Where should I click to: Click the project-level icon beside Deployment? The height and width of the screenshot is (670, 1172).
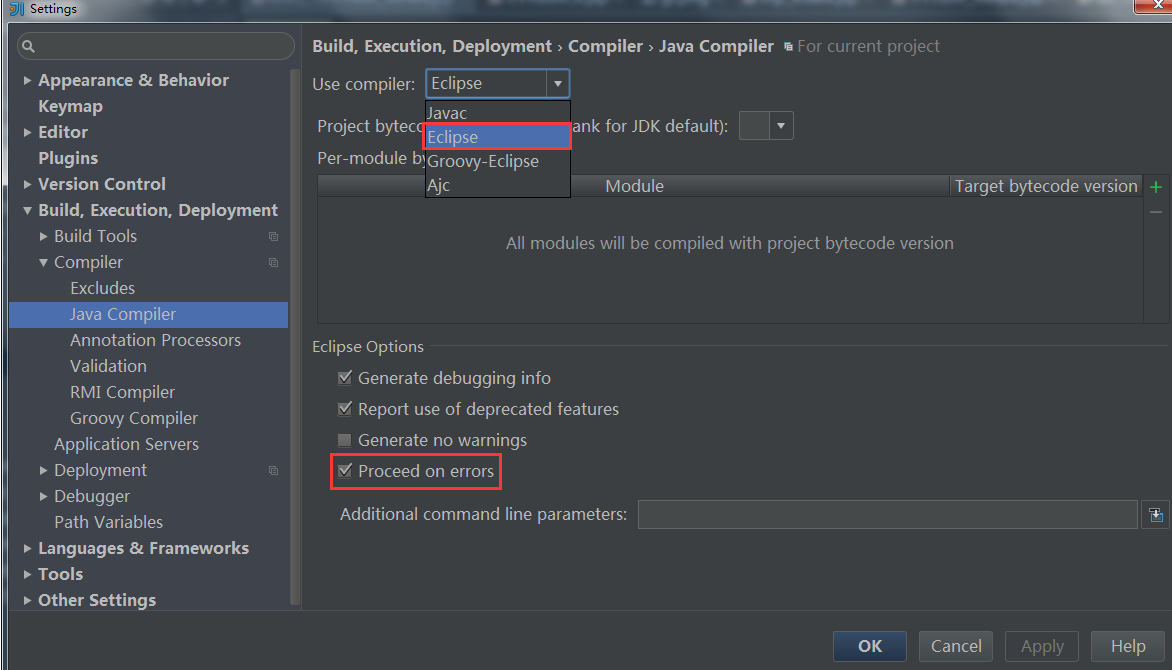[273, 471]
